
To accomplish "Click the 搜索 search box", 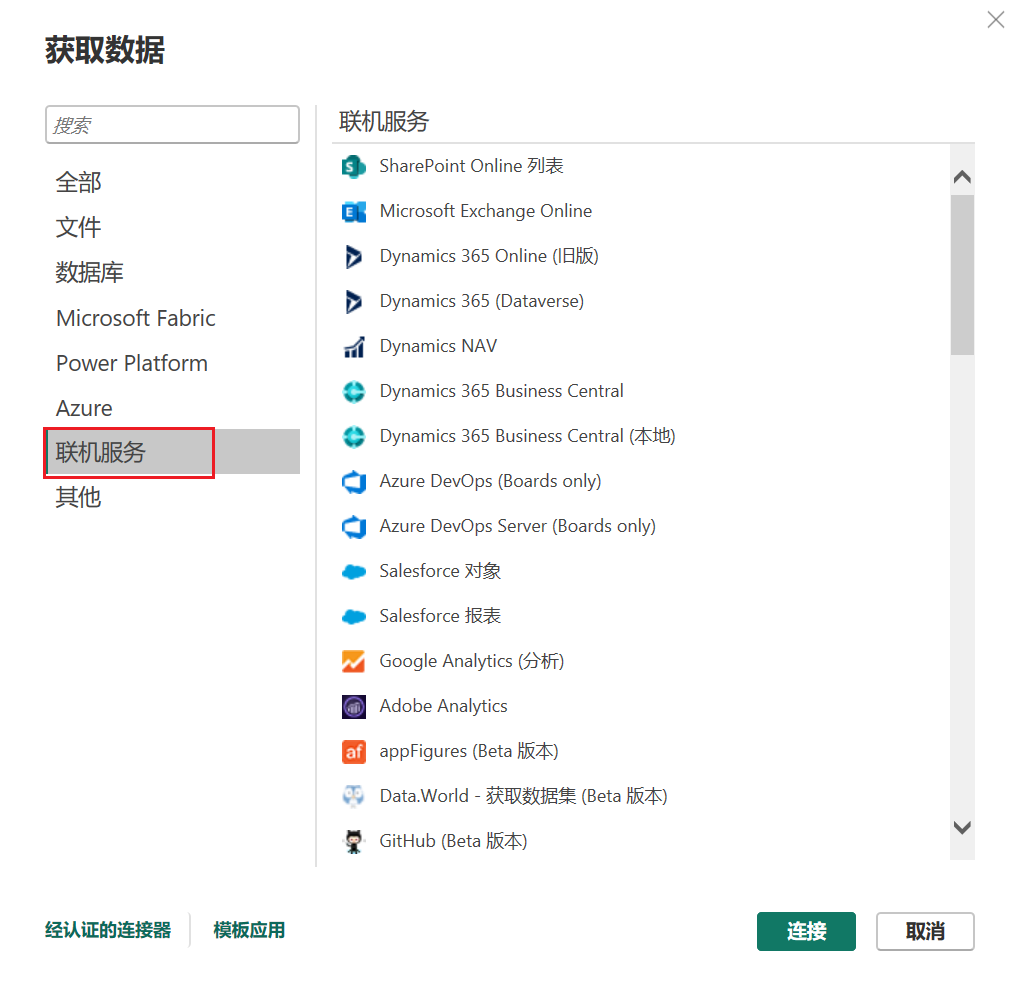I will tap(172, 125).
